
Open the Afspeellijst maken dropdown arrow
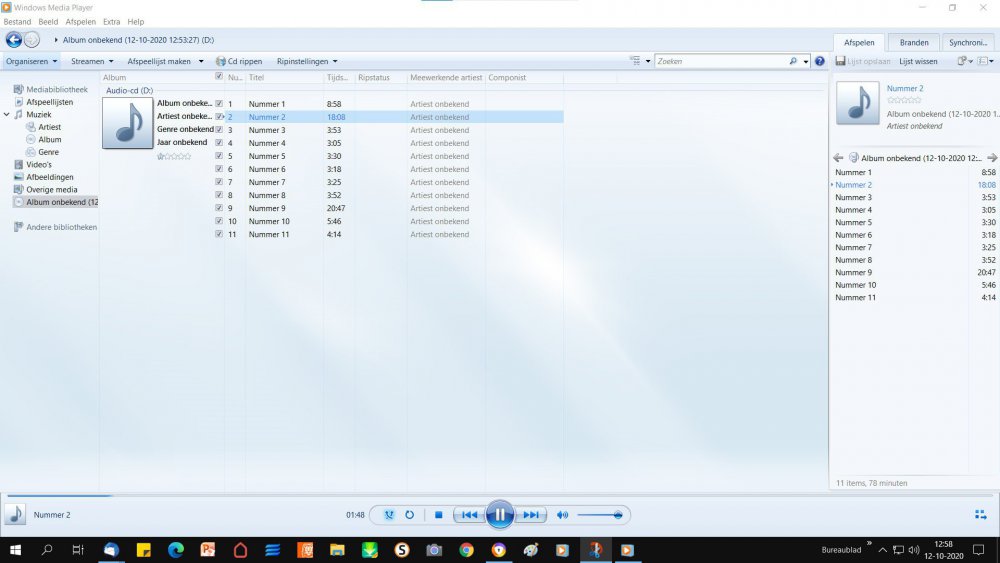[x=201, y=61]
